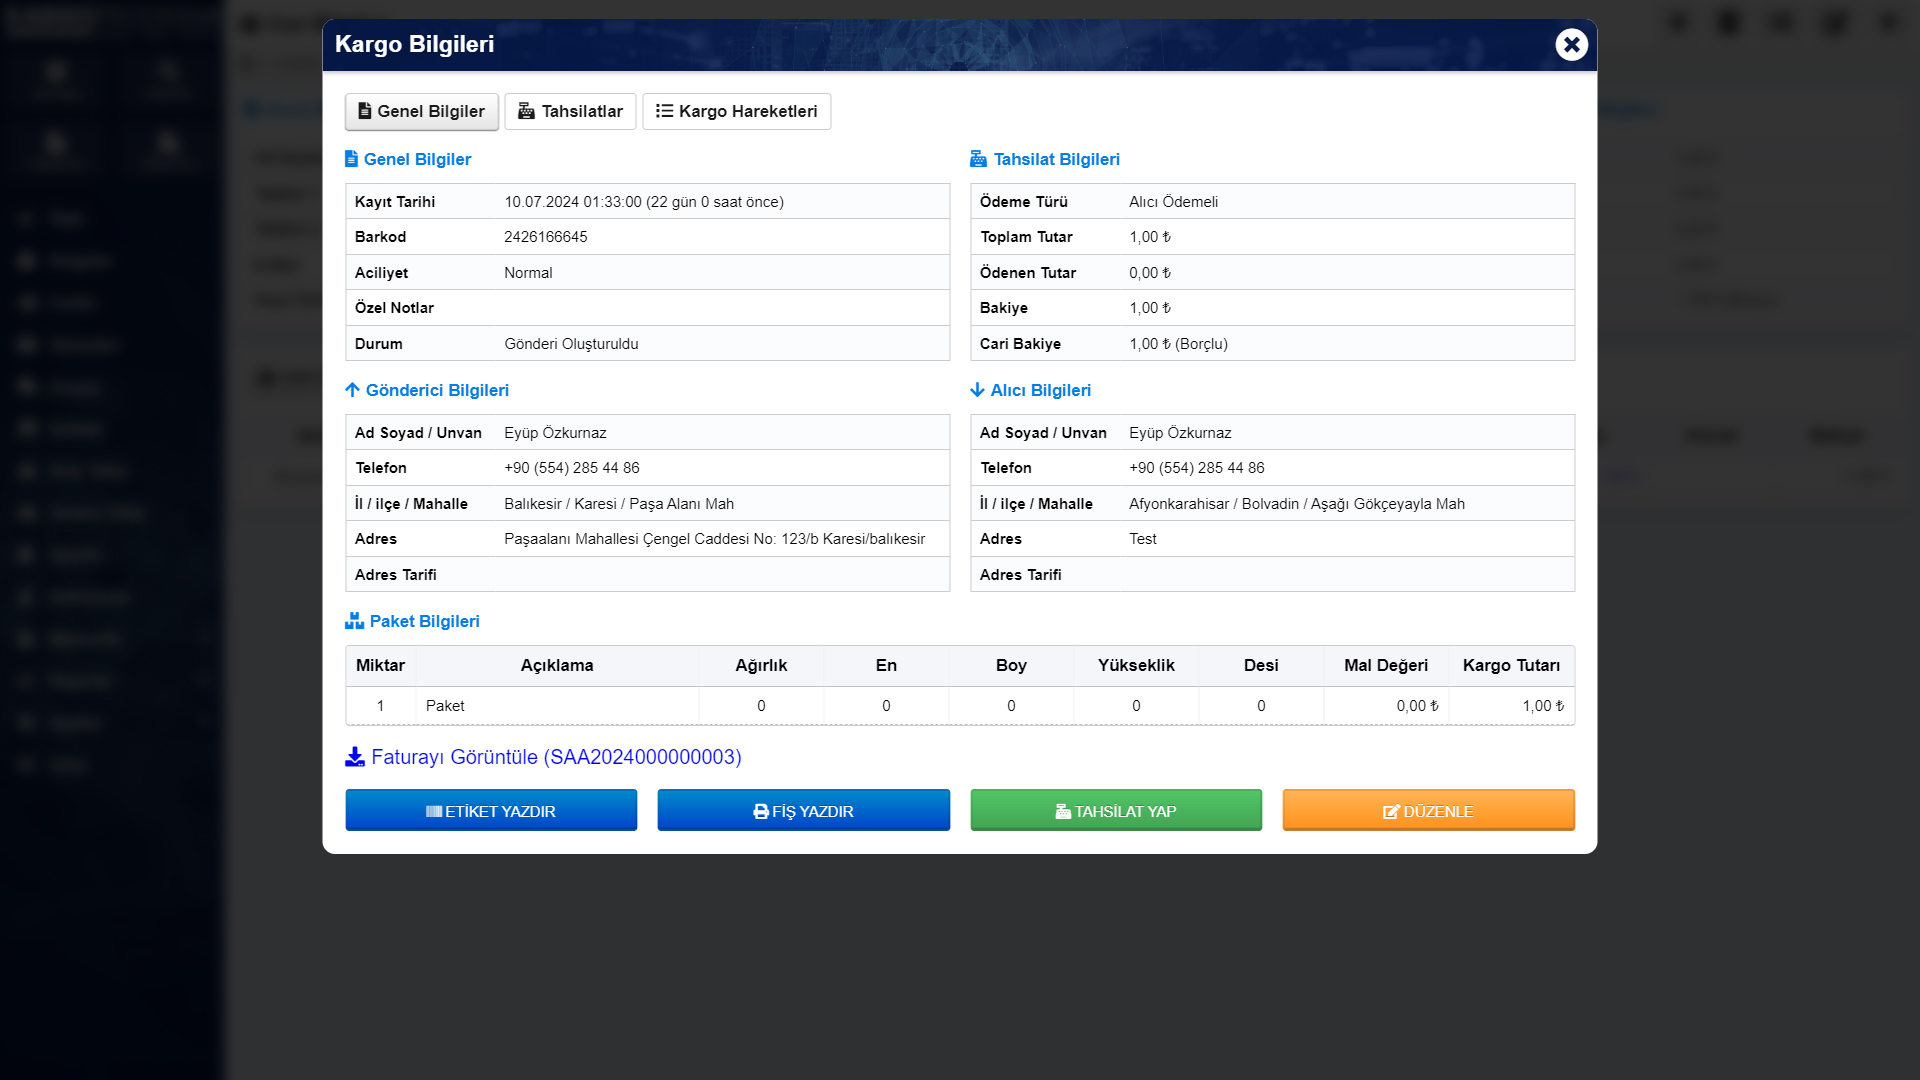1920x1080 pixels.
Task: Click the TAHSİLAT YAP button
Action: point(1116,810)
